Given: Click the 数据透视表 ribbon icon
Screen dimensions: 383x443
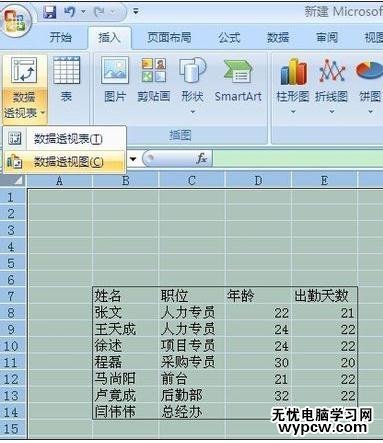Looking at the screenshot, I should (24, 70).
